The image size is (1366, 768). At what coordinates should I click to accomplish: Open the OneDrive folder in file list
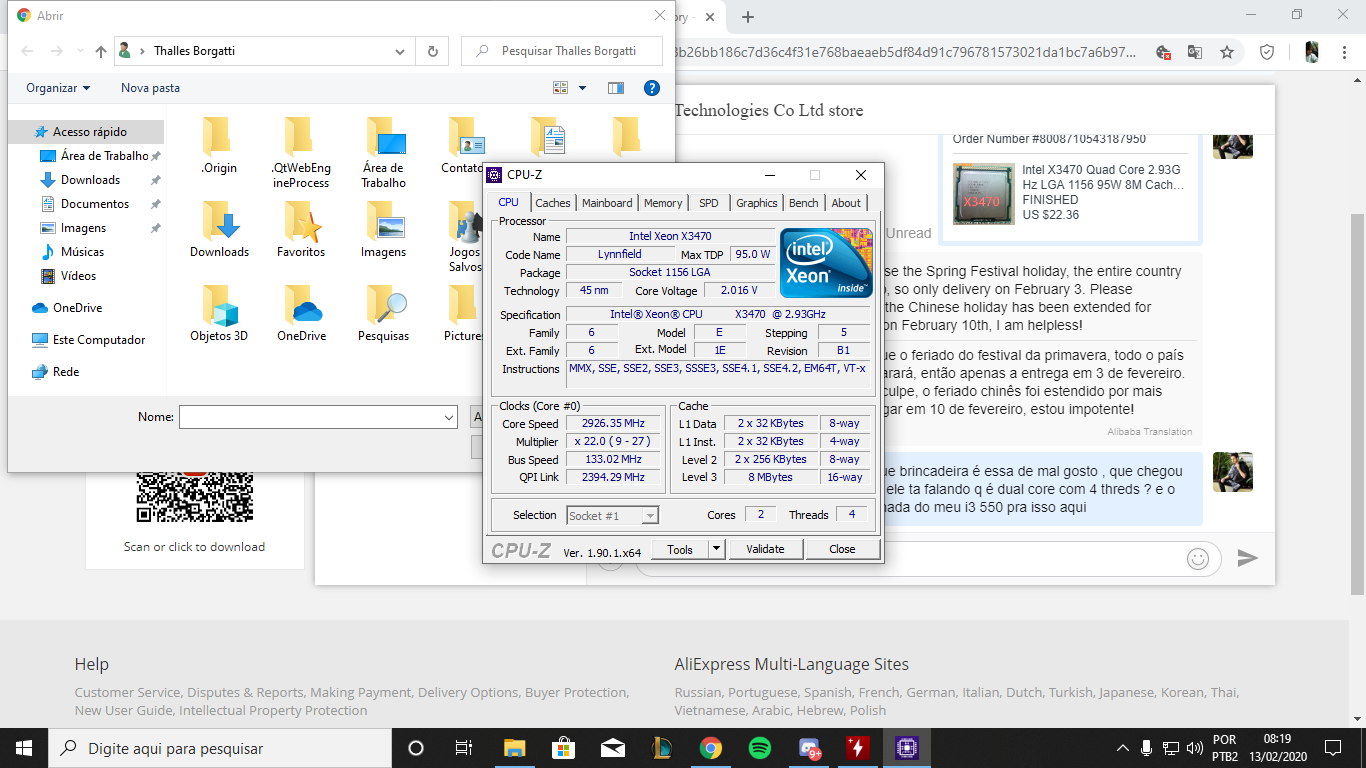tap(301, 313)
